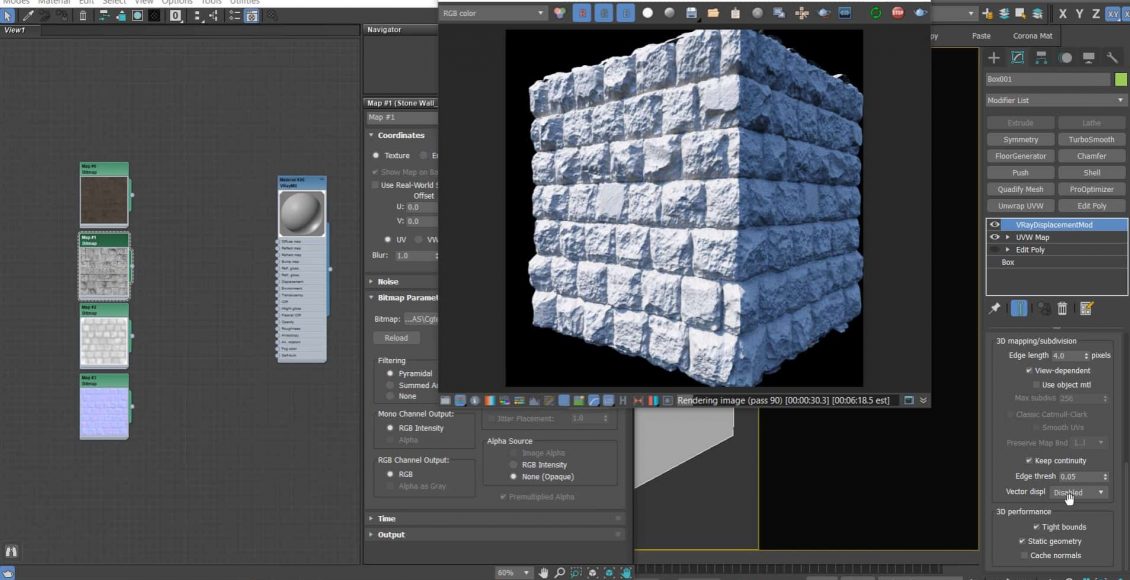1130x580 pixels.
Task: Click the green Box001 object color swatch
Action: (x=1121, y=79)
